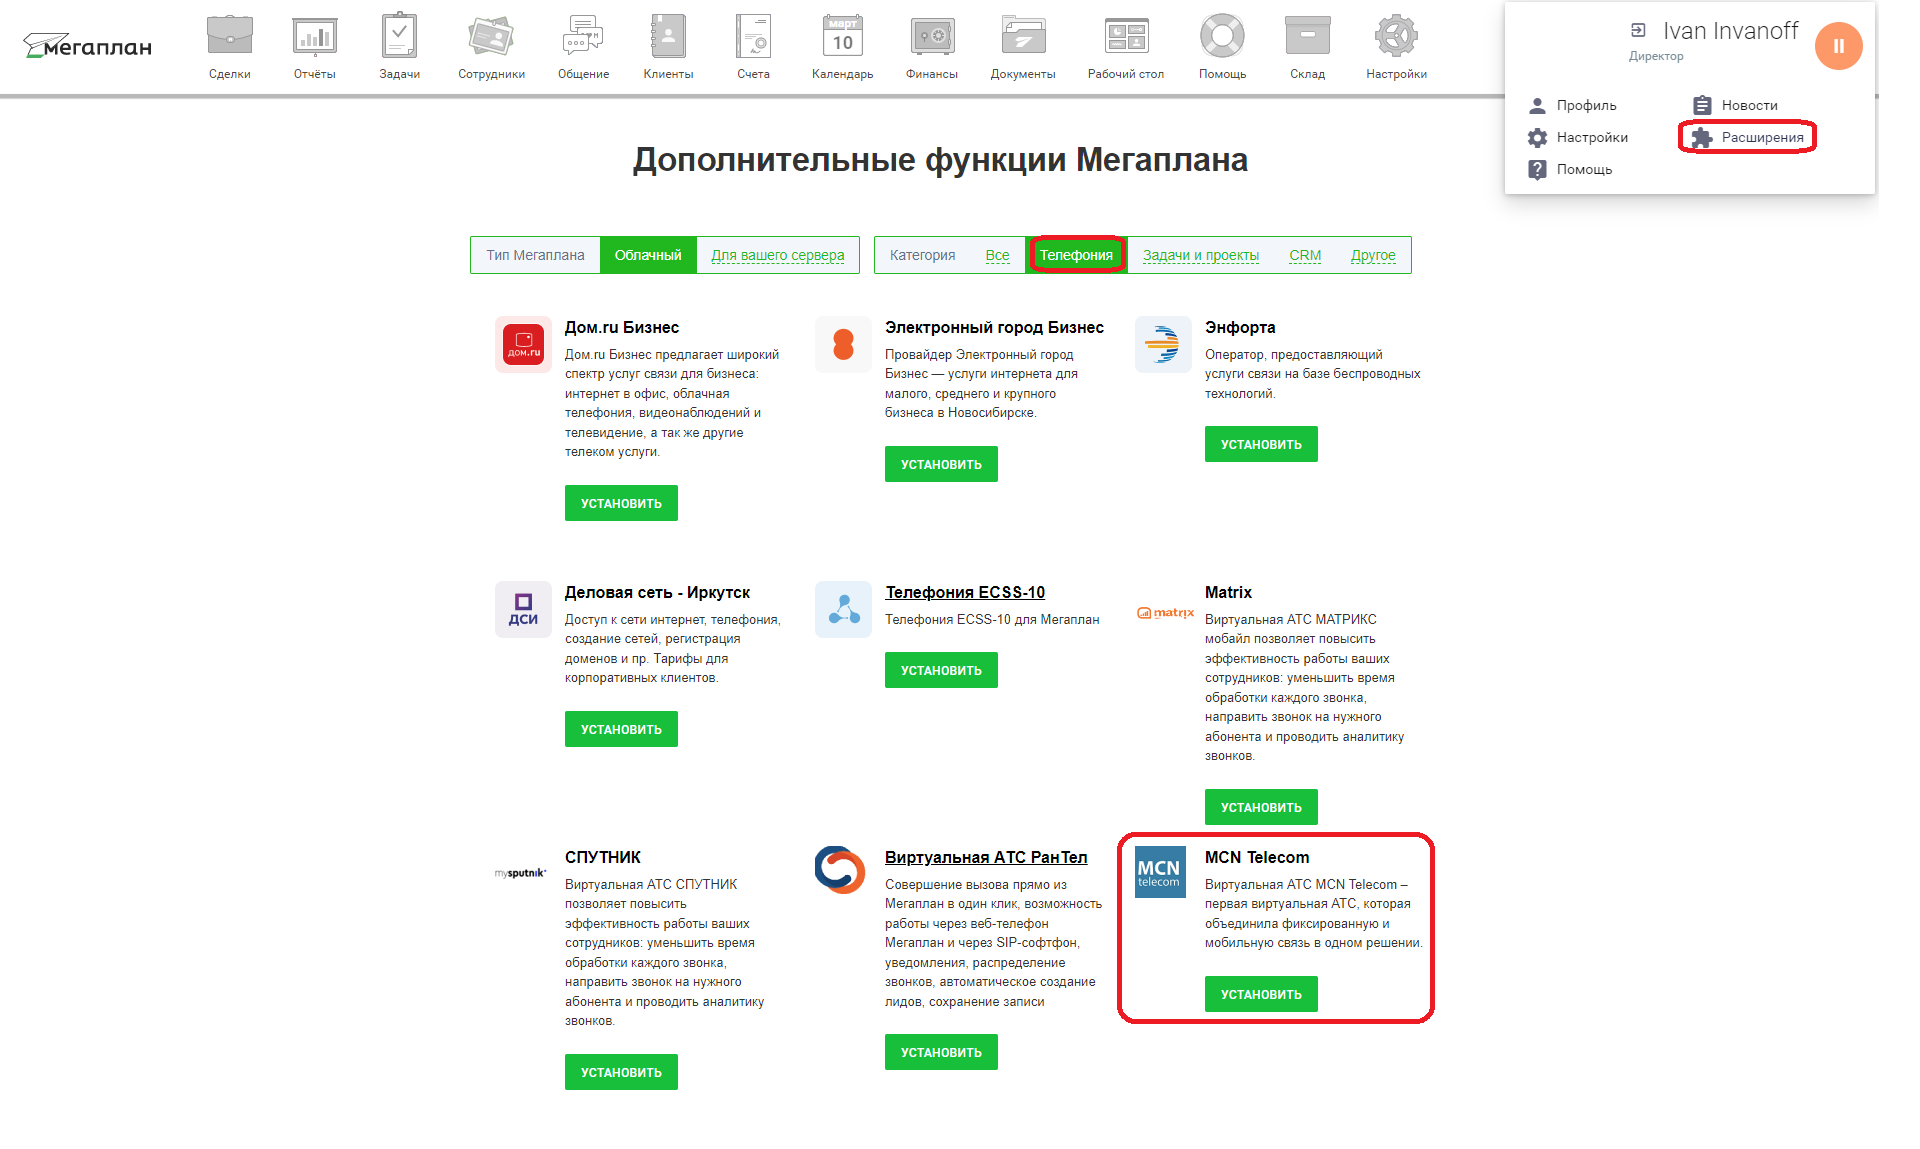Open Расширения in user menu
The width and height of the screenshot is (1920, 1149).
(1761, 137)
